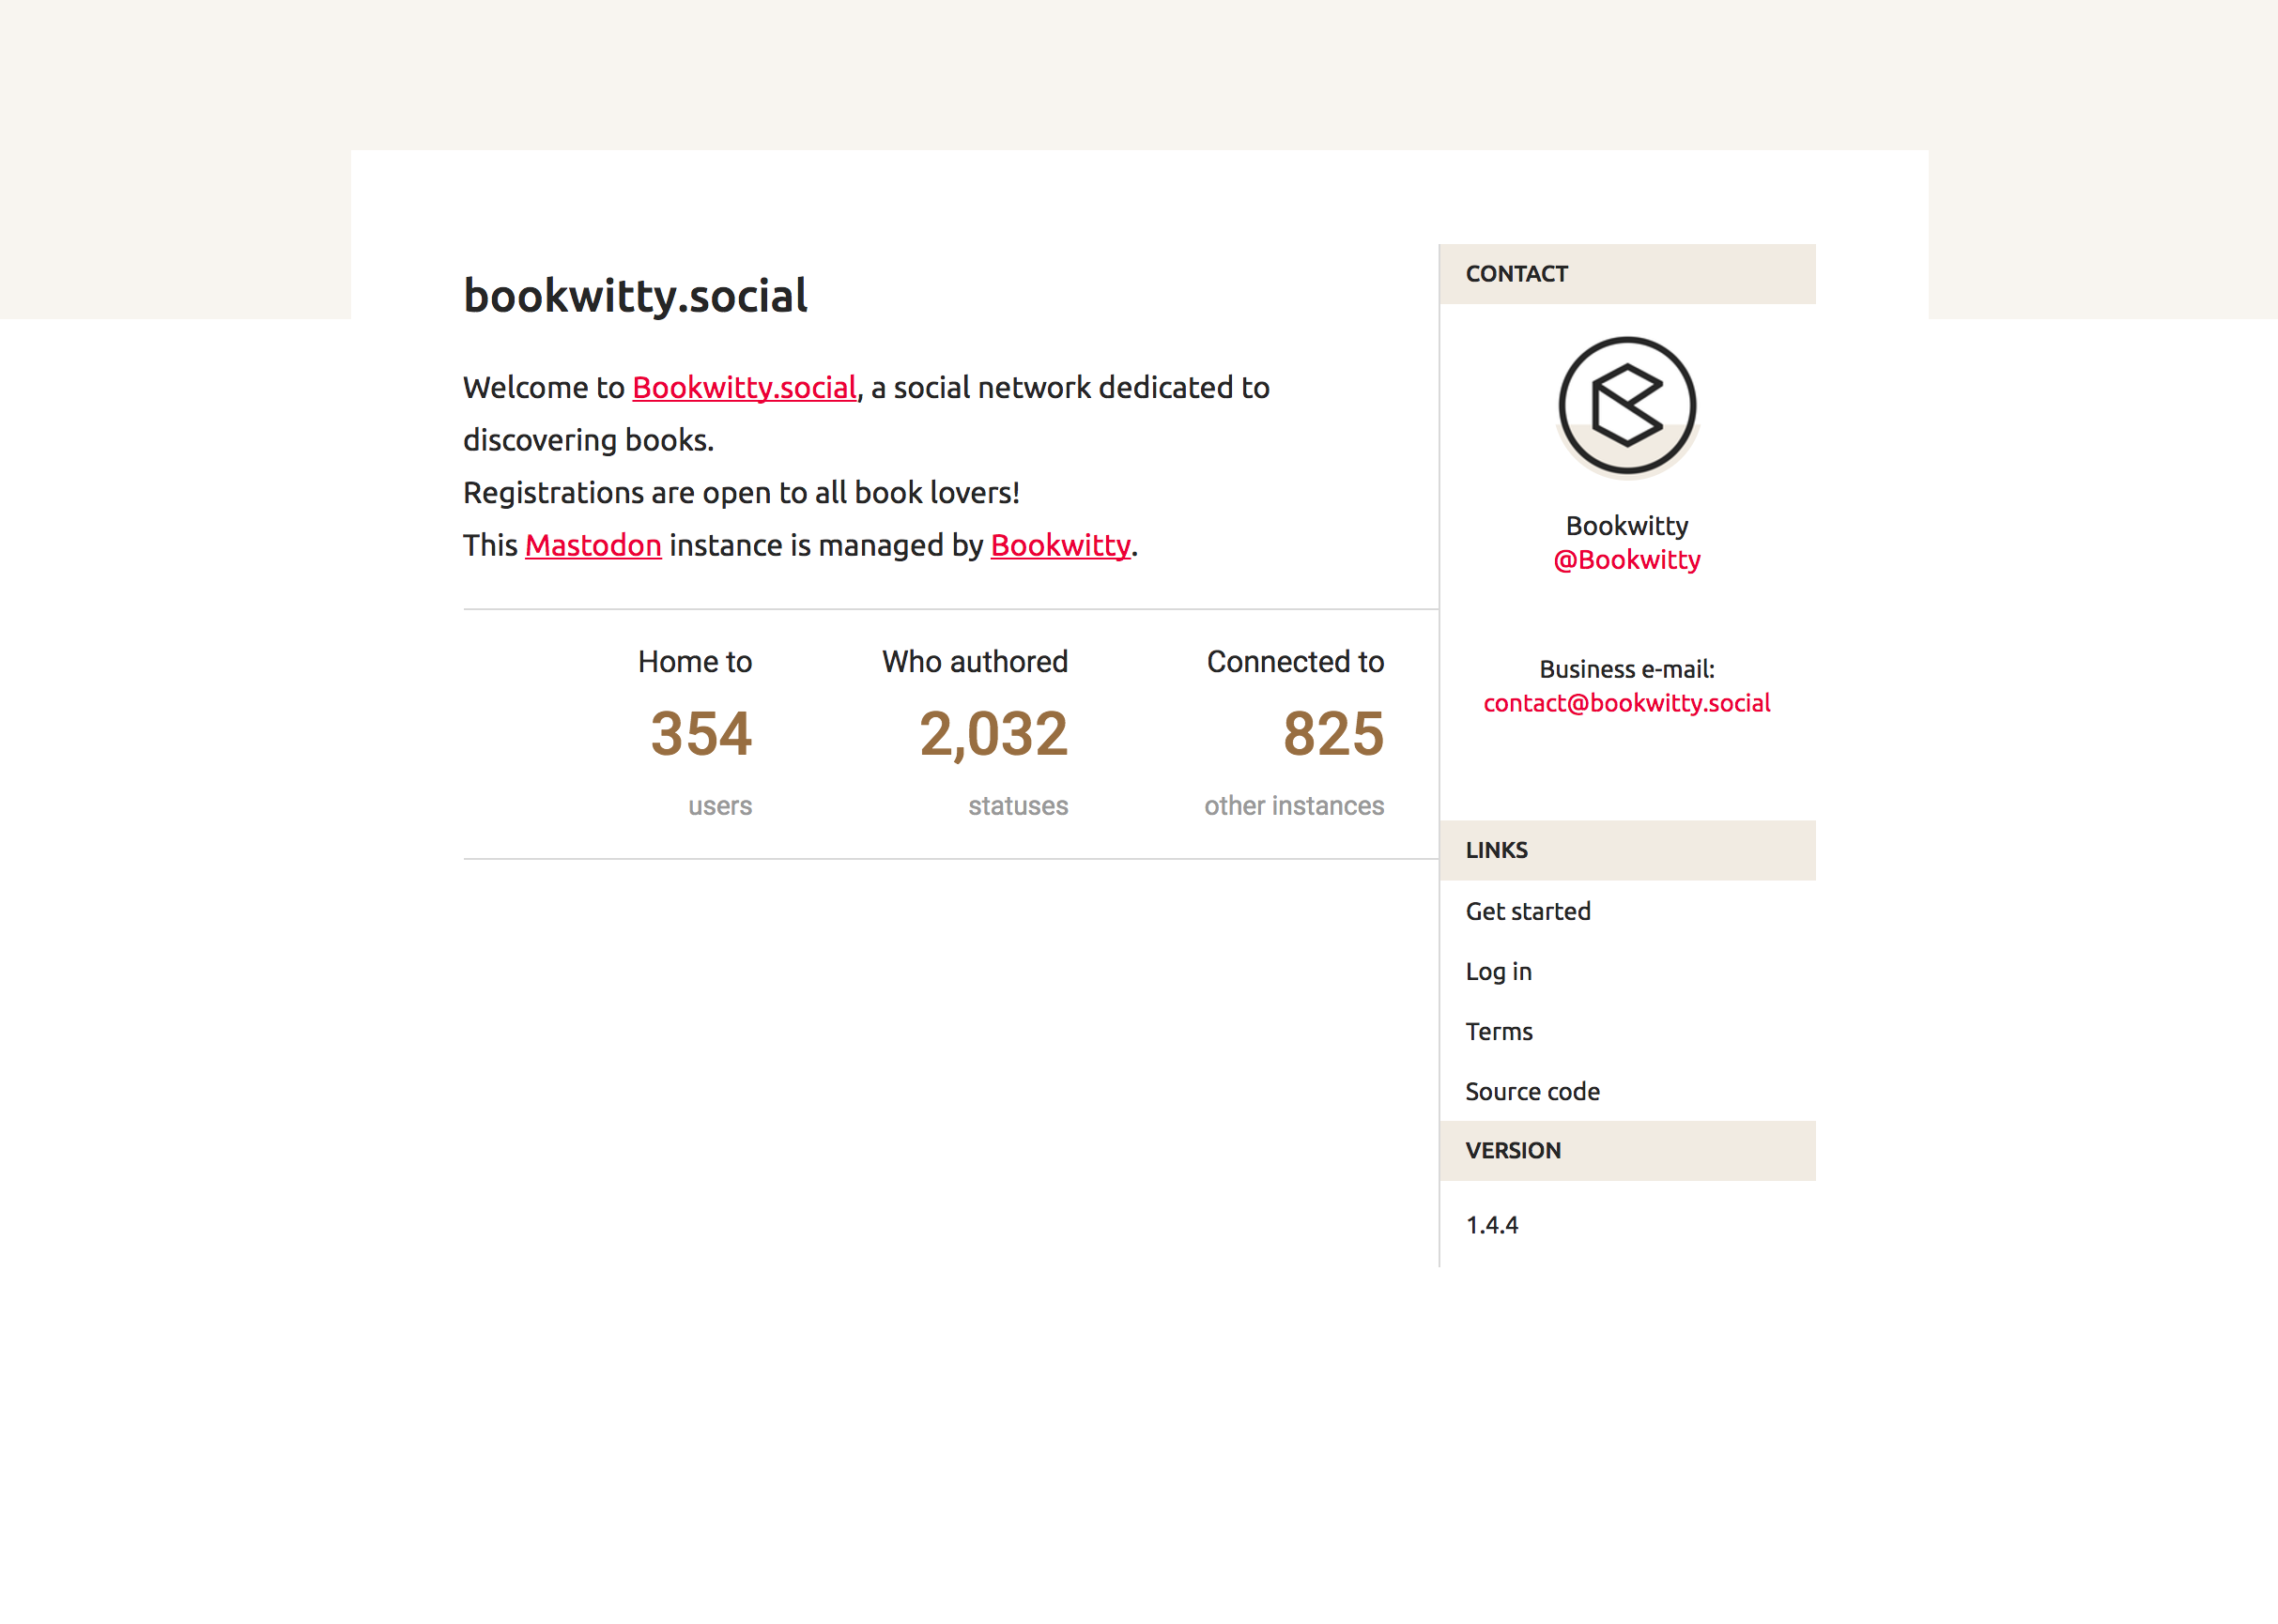Click the Bookwitty logo avatar

[x=1627, y=406]
